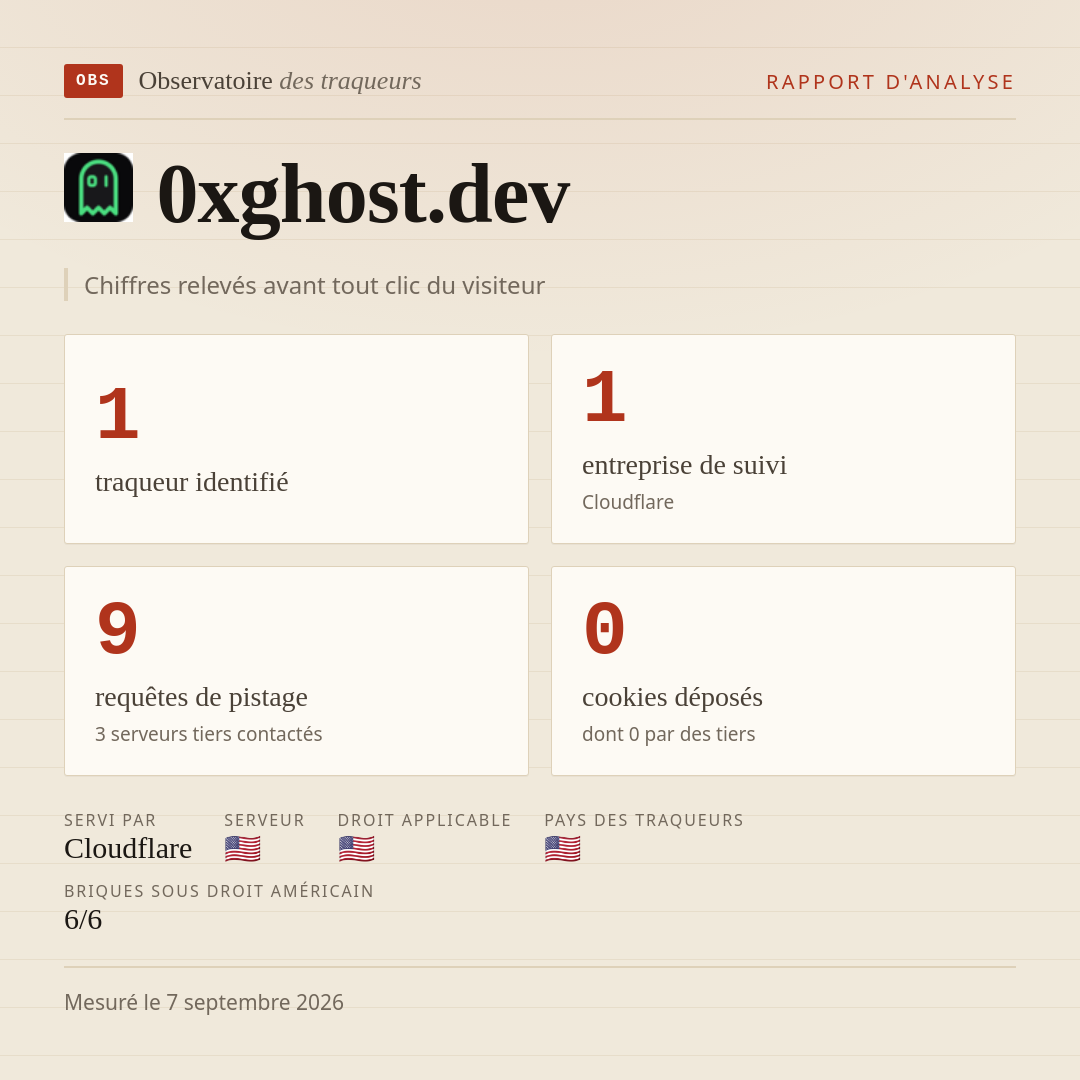1080x1080 pixels.
Task: Open the Observatoire des traqueurs title
Action: click(280, 81)
